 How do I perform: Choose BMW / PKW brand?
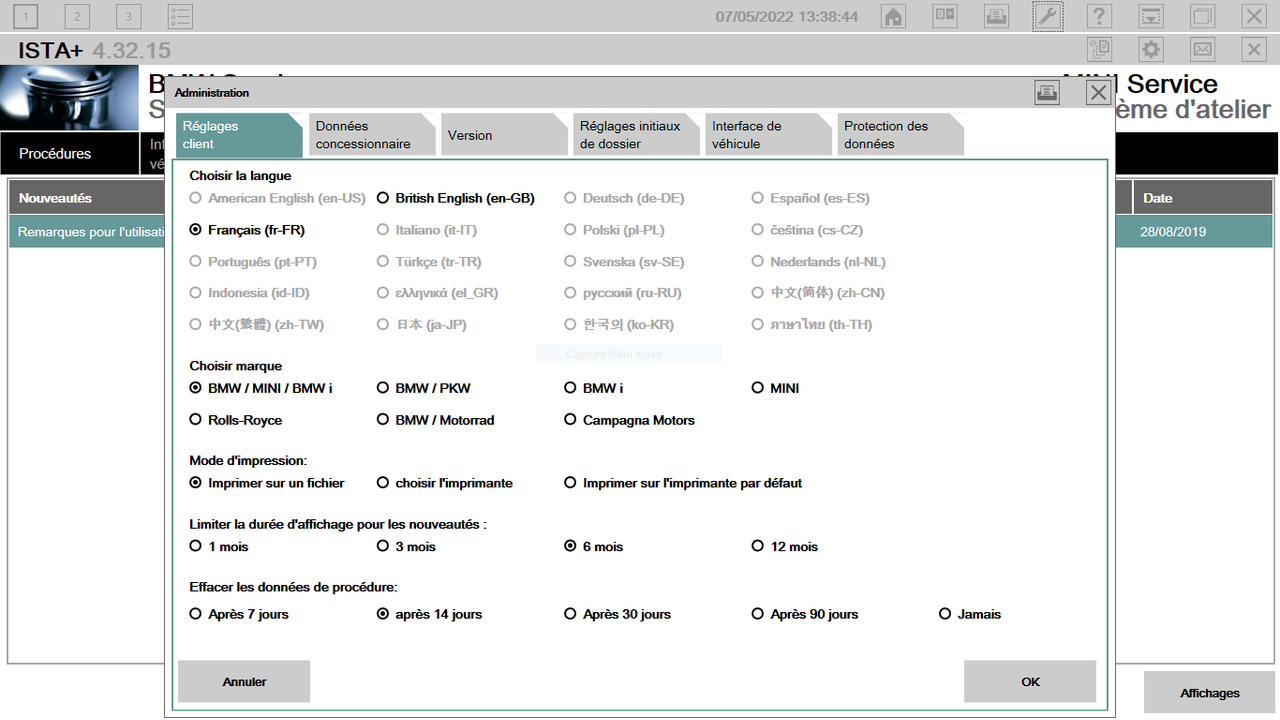[x=424, y=388]
